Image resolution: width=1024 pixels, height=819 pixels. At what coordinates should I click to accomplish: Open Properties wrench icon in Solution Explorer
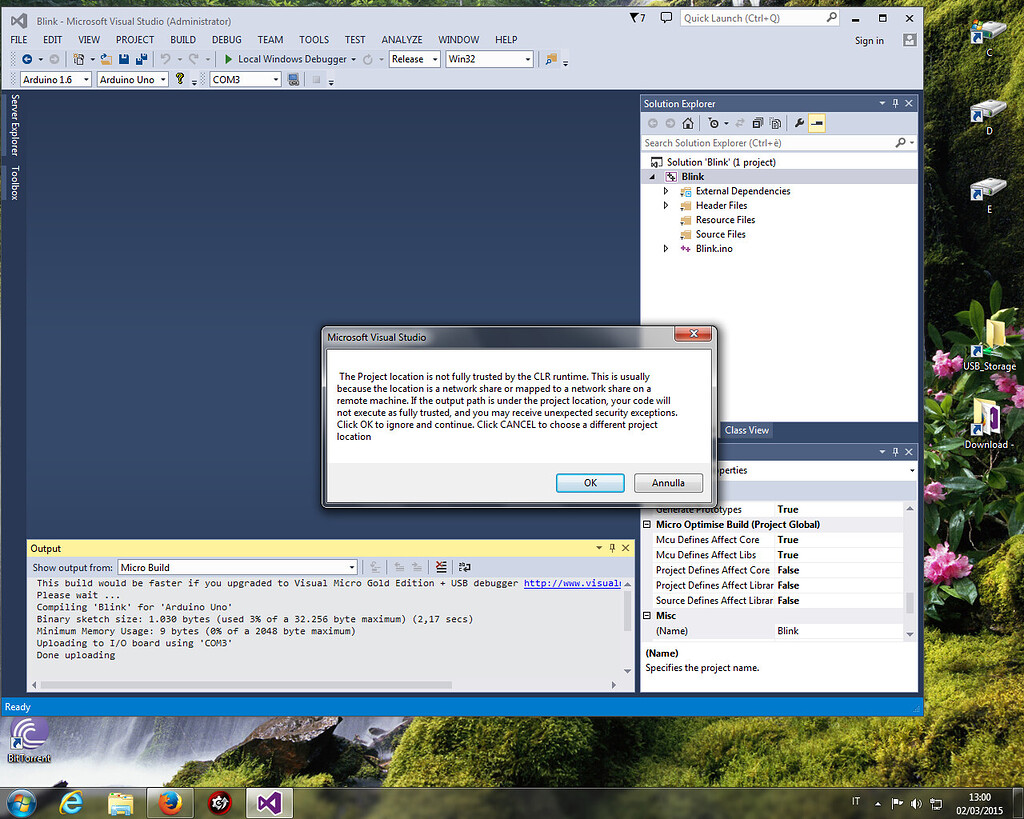(799, 123)
